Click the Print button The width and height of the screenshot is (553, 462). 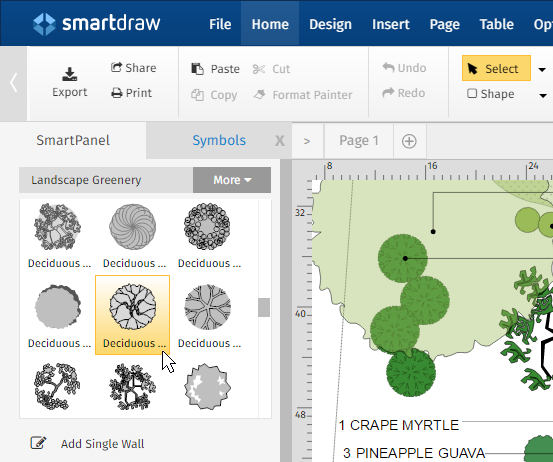coord(132,93)
